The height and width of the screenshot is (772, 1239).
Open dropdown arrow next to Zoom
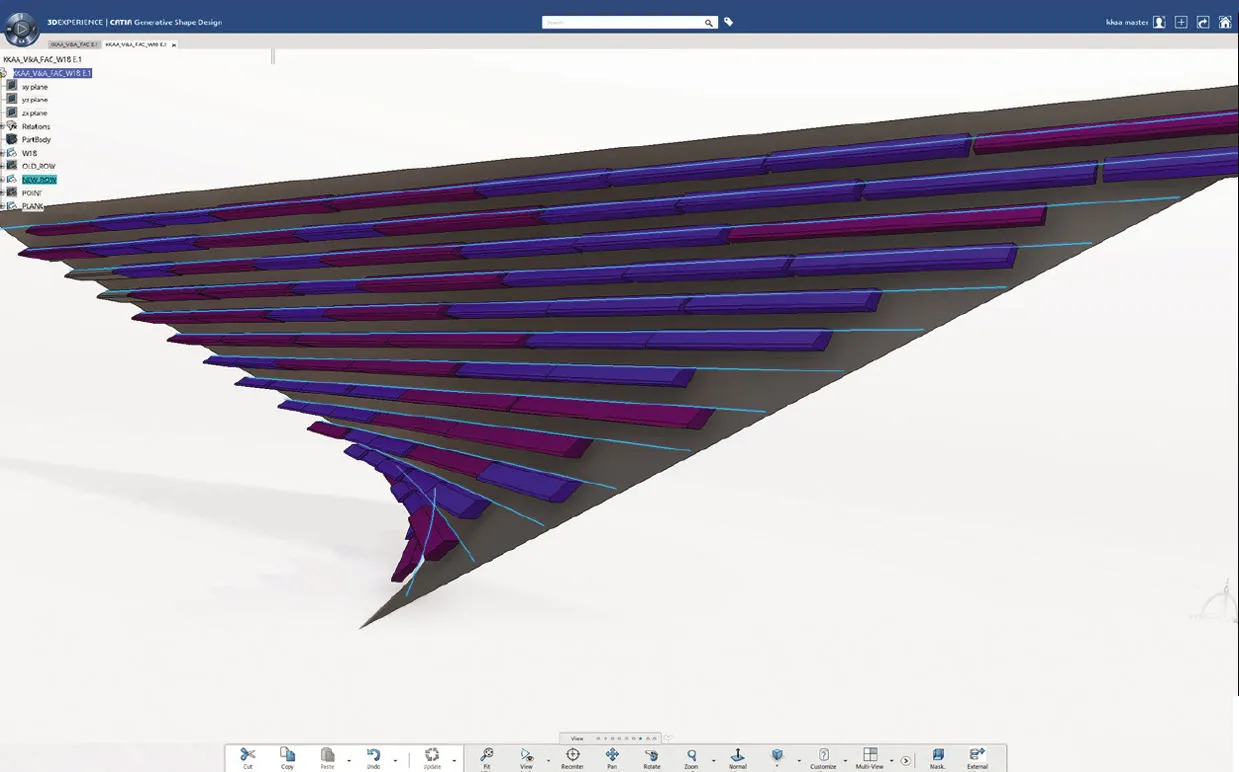[713, 761]
